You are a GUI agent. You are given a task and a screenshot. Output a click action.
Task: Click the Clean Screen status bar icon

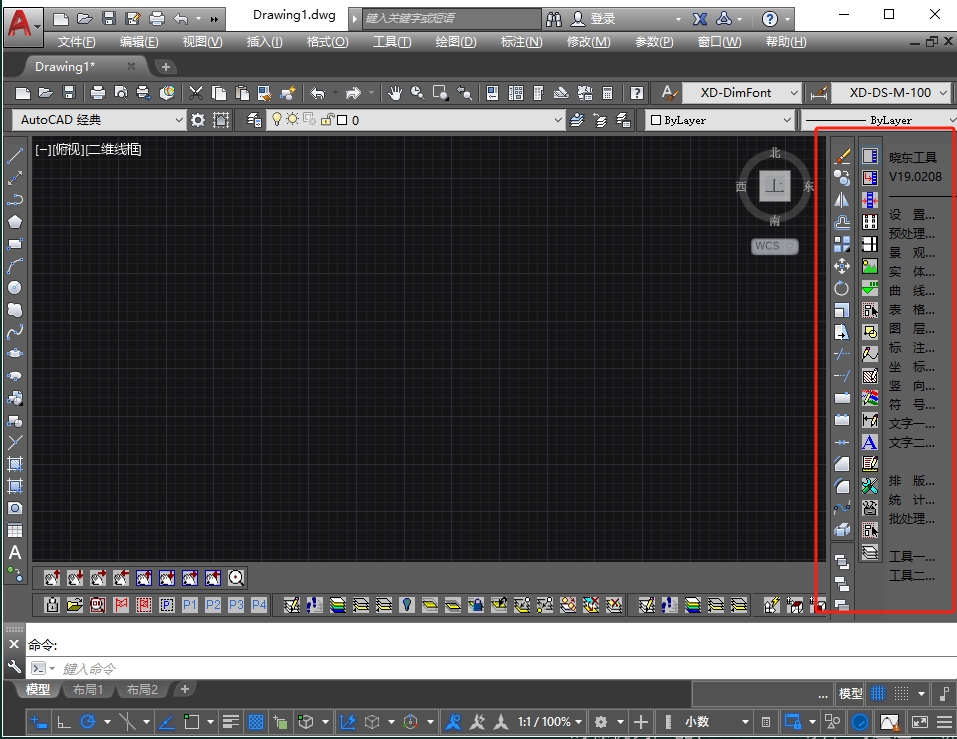920,722
